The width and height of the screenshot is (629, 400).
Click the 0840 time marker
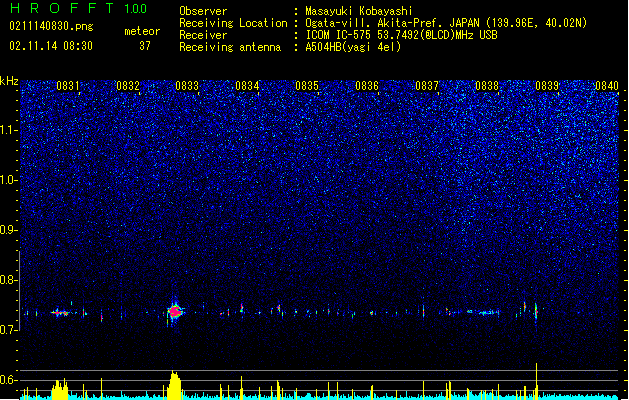(607, 86)
